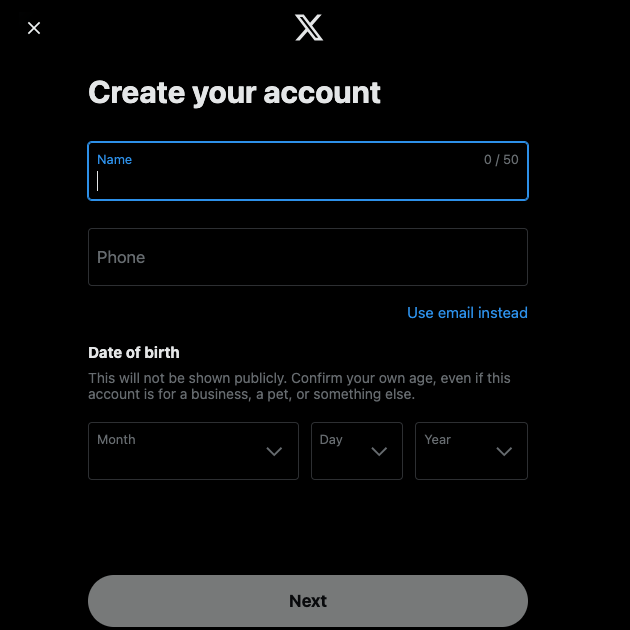Viewport: 630px width, 630px height.
Task: Click the Next button
Action: (308, 601)
